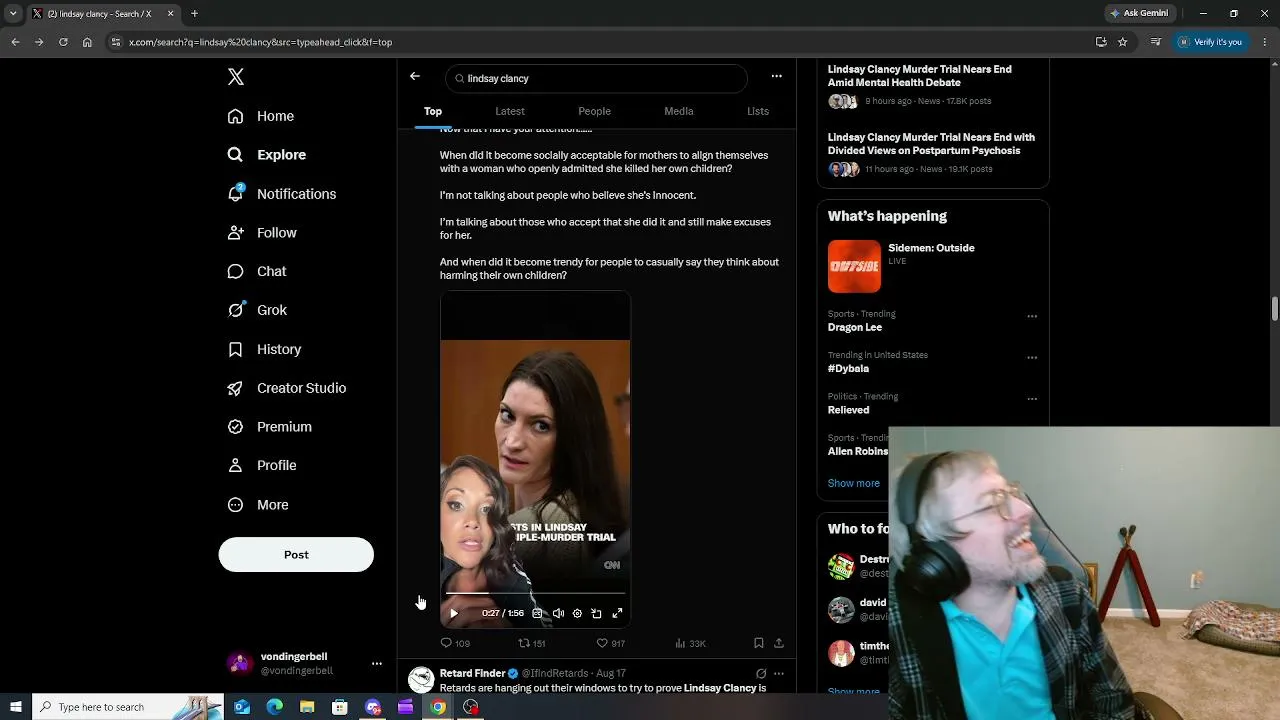Image resolution: width=1280 pixels, height=720 pixels.
Task: Open search settings three-dot menu
Action: coord(776,76)
